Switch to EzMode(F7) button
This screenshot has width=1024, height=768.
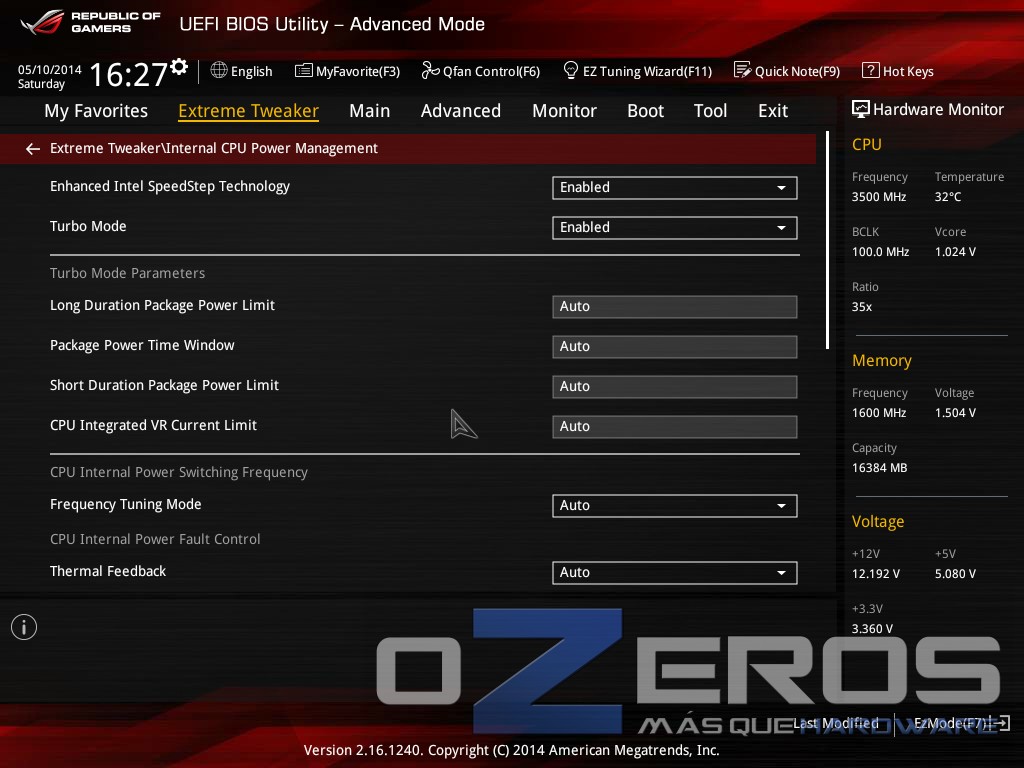click(962, 724)
